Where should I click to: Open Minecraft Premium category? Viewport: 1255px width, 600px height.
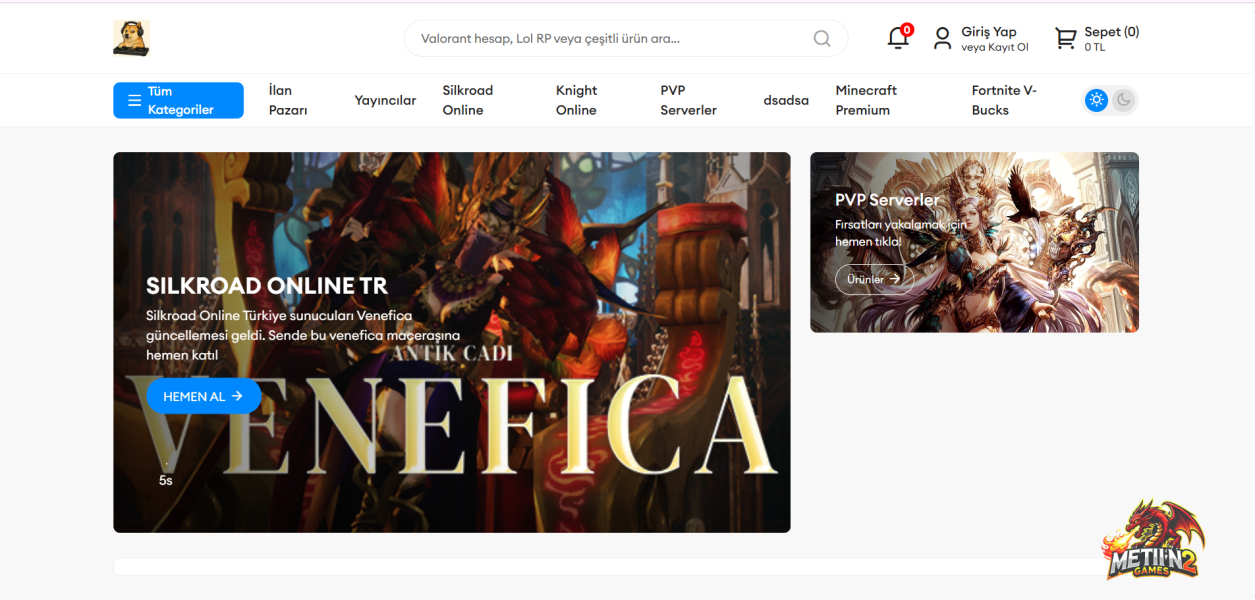(866, 100)
